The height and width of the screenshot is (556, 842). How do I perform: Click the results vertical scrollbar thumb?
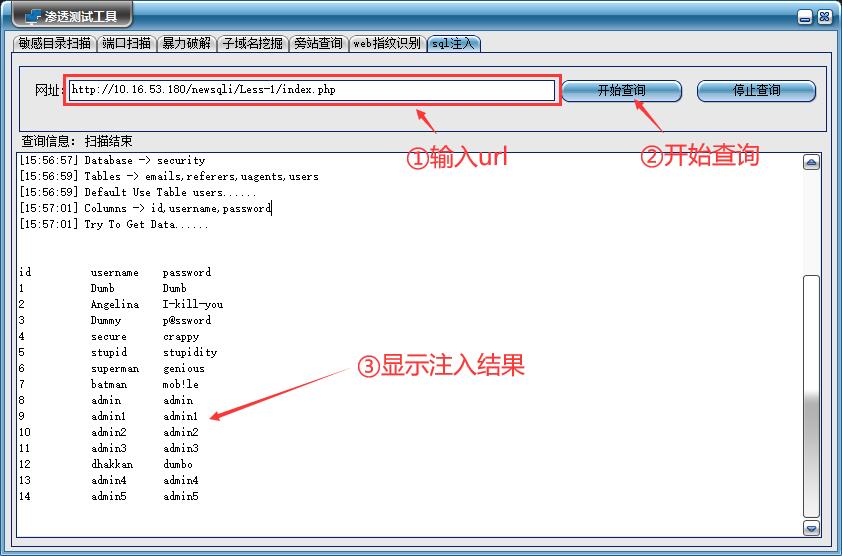point(811,396)
